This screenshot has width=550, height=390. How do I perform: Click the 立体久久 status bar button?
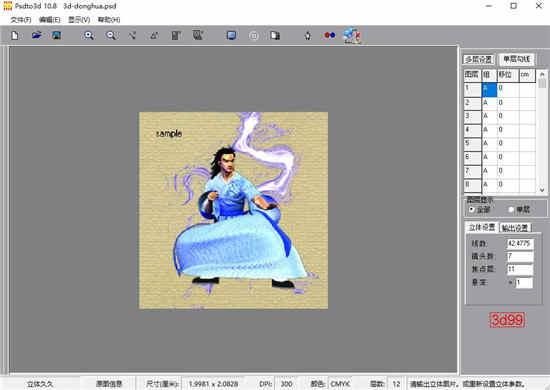(40, 384)
